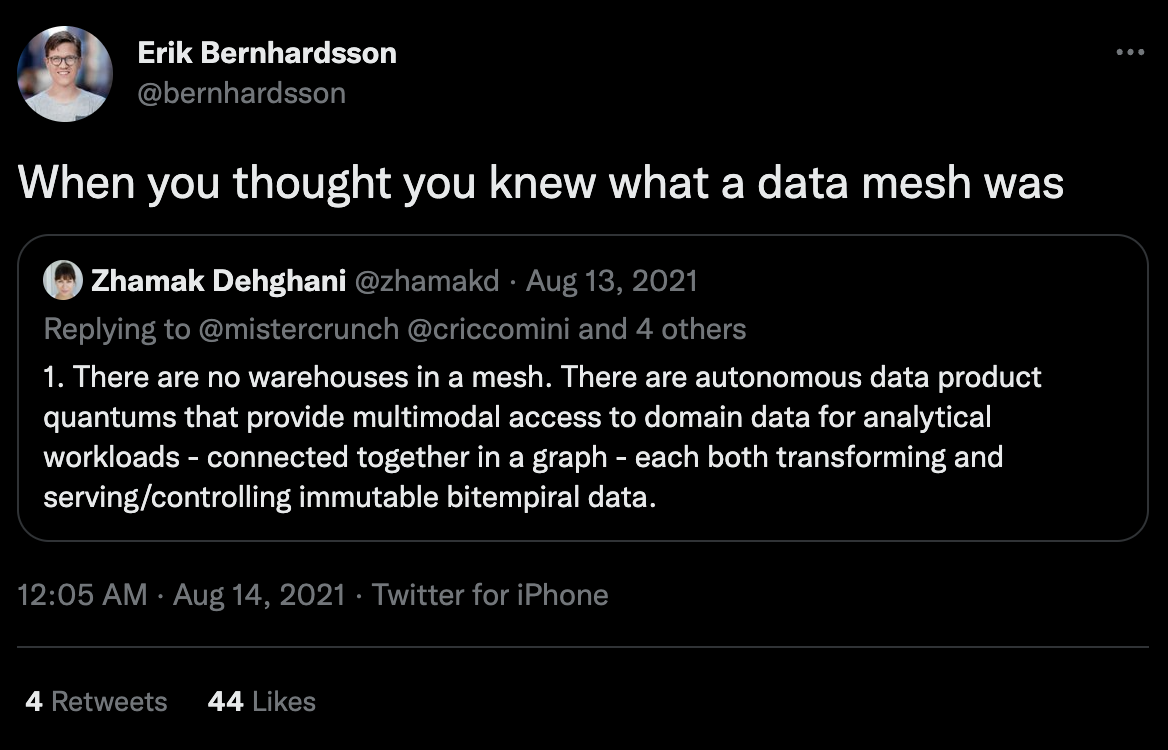
Task: Open the 12:05 AM timestamp link
Action: (x=82, y=594)
